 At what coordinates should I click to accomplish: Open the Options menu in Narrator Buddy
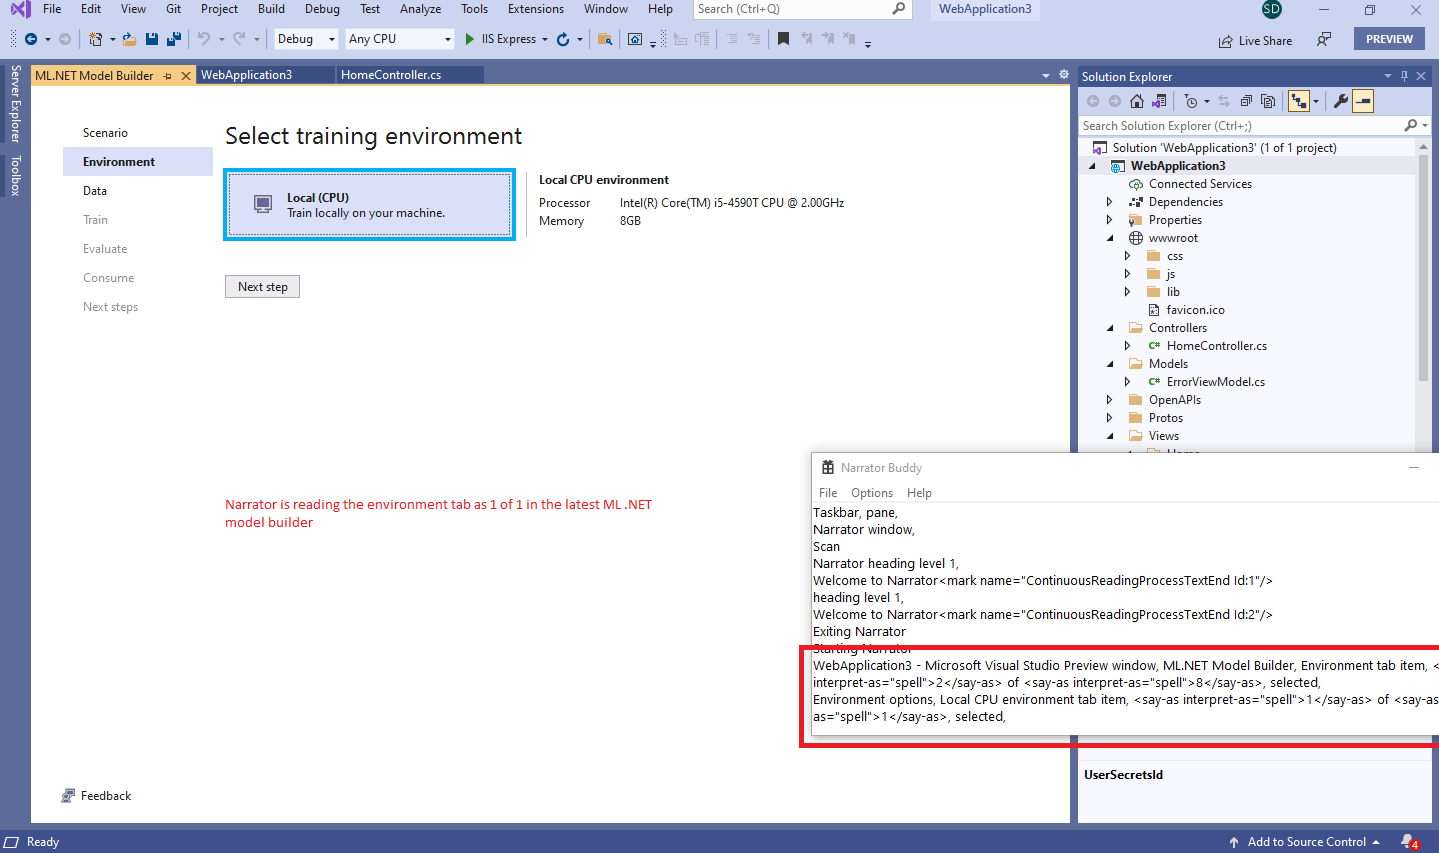(x=871, y=492)
